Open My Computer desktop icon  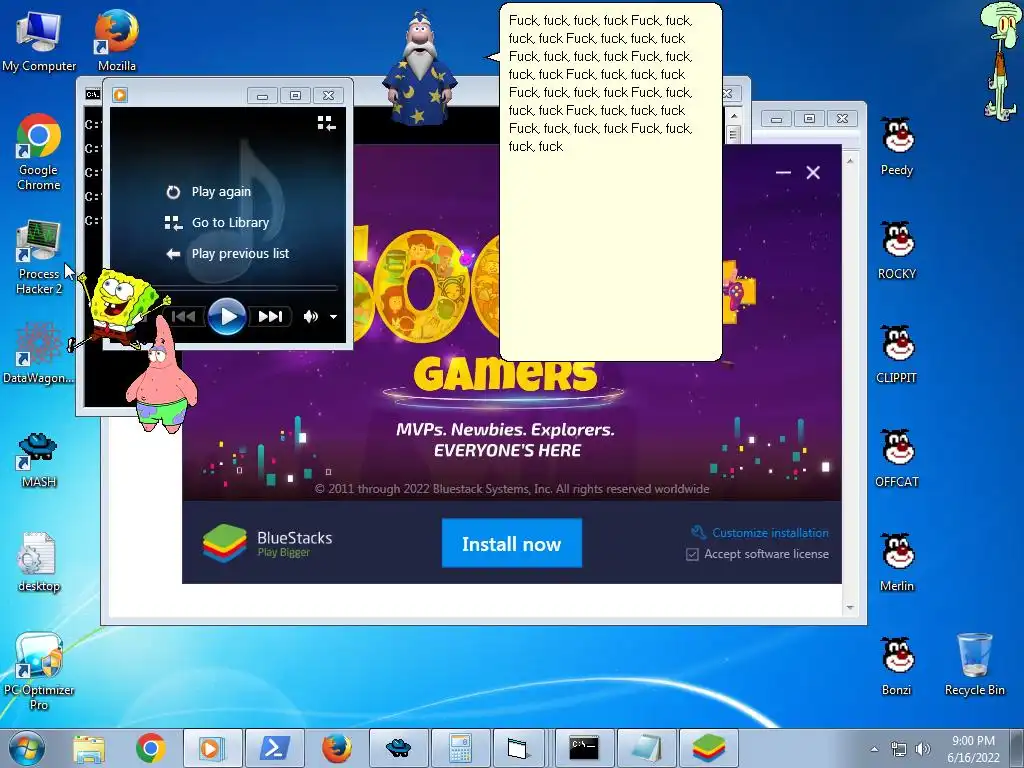(39, 41)
